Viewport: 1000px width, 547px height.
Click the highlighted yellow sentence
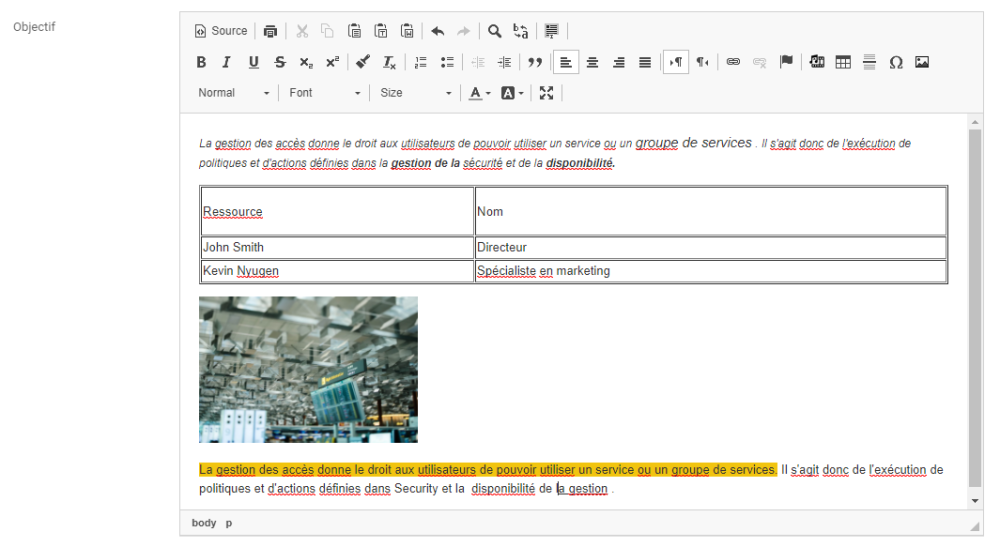click(x=488, y=470)
